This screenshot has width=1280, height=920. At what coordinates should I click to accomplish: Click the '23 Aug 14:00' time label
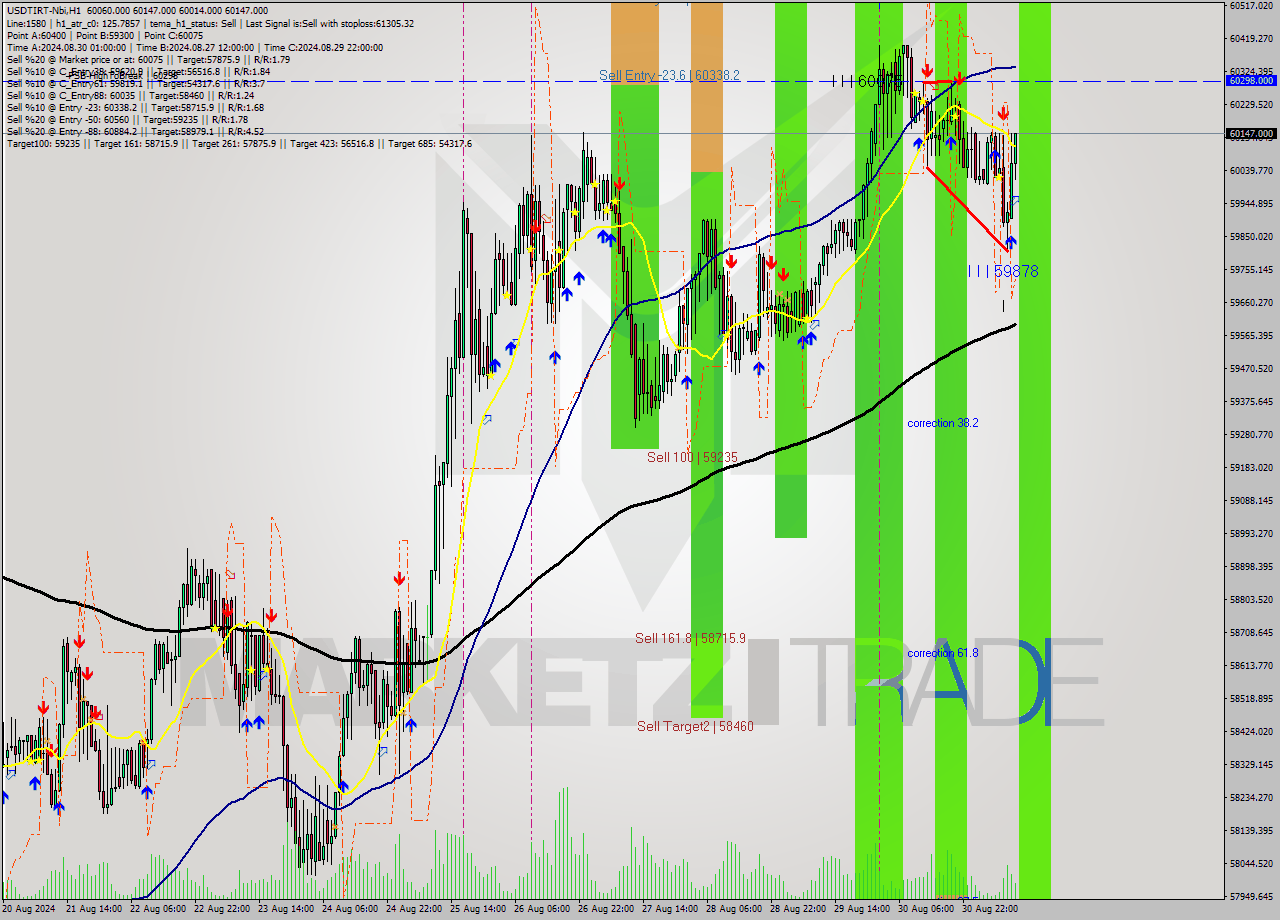287,908
